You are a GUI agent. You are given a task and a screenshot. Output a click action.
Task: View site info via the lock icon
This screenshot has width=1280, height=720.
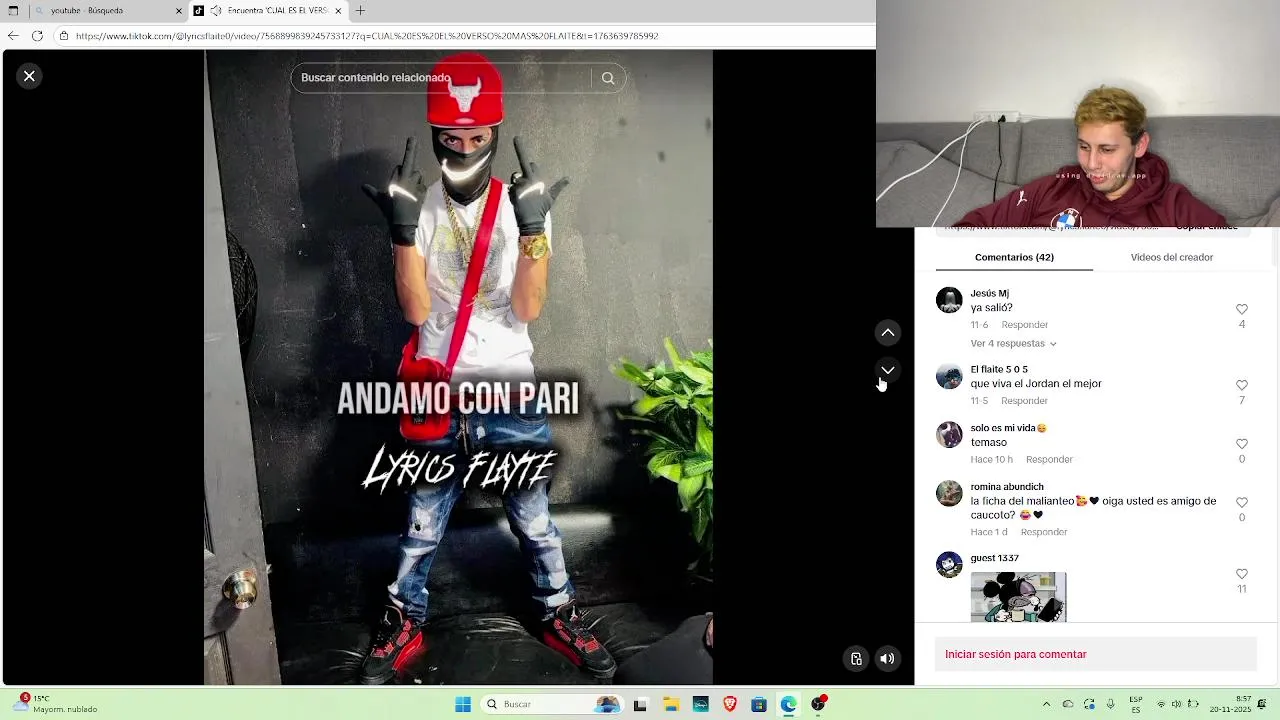pyautogui.click(x=64, y=36)
